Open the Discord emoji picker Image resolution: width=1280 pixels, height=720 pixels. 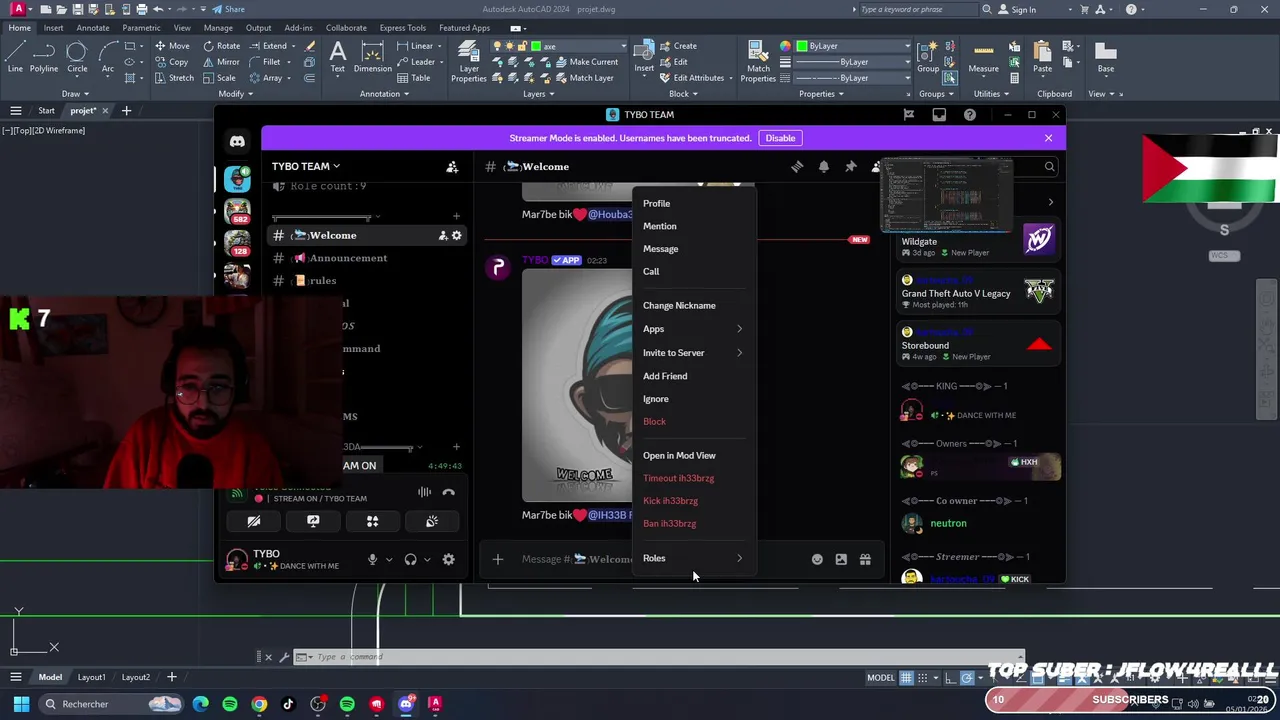[817, 560]
